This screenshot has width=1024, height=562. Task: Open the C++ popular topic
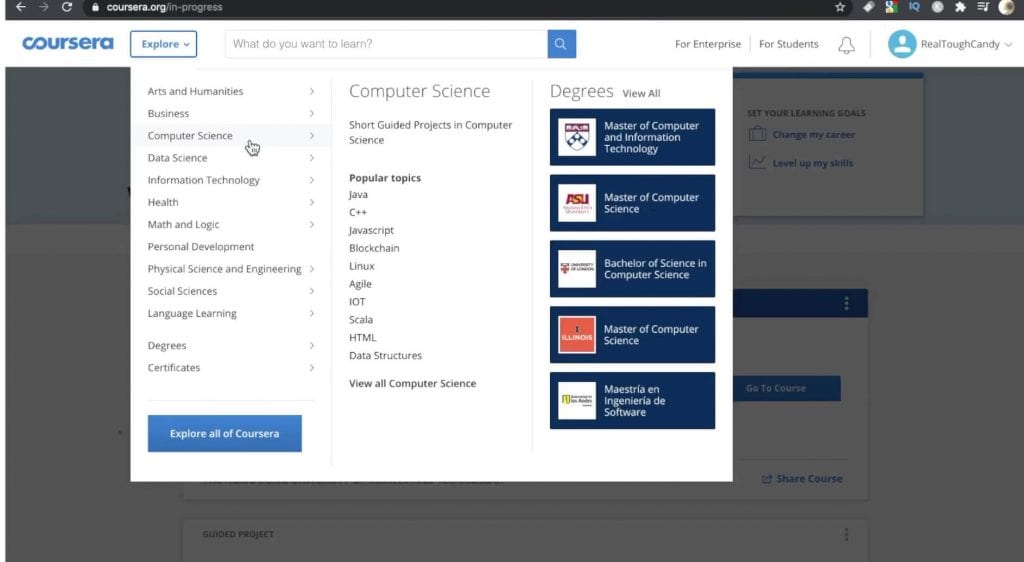pos(358,212)
